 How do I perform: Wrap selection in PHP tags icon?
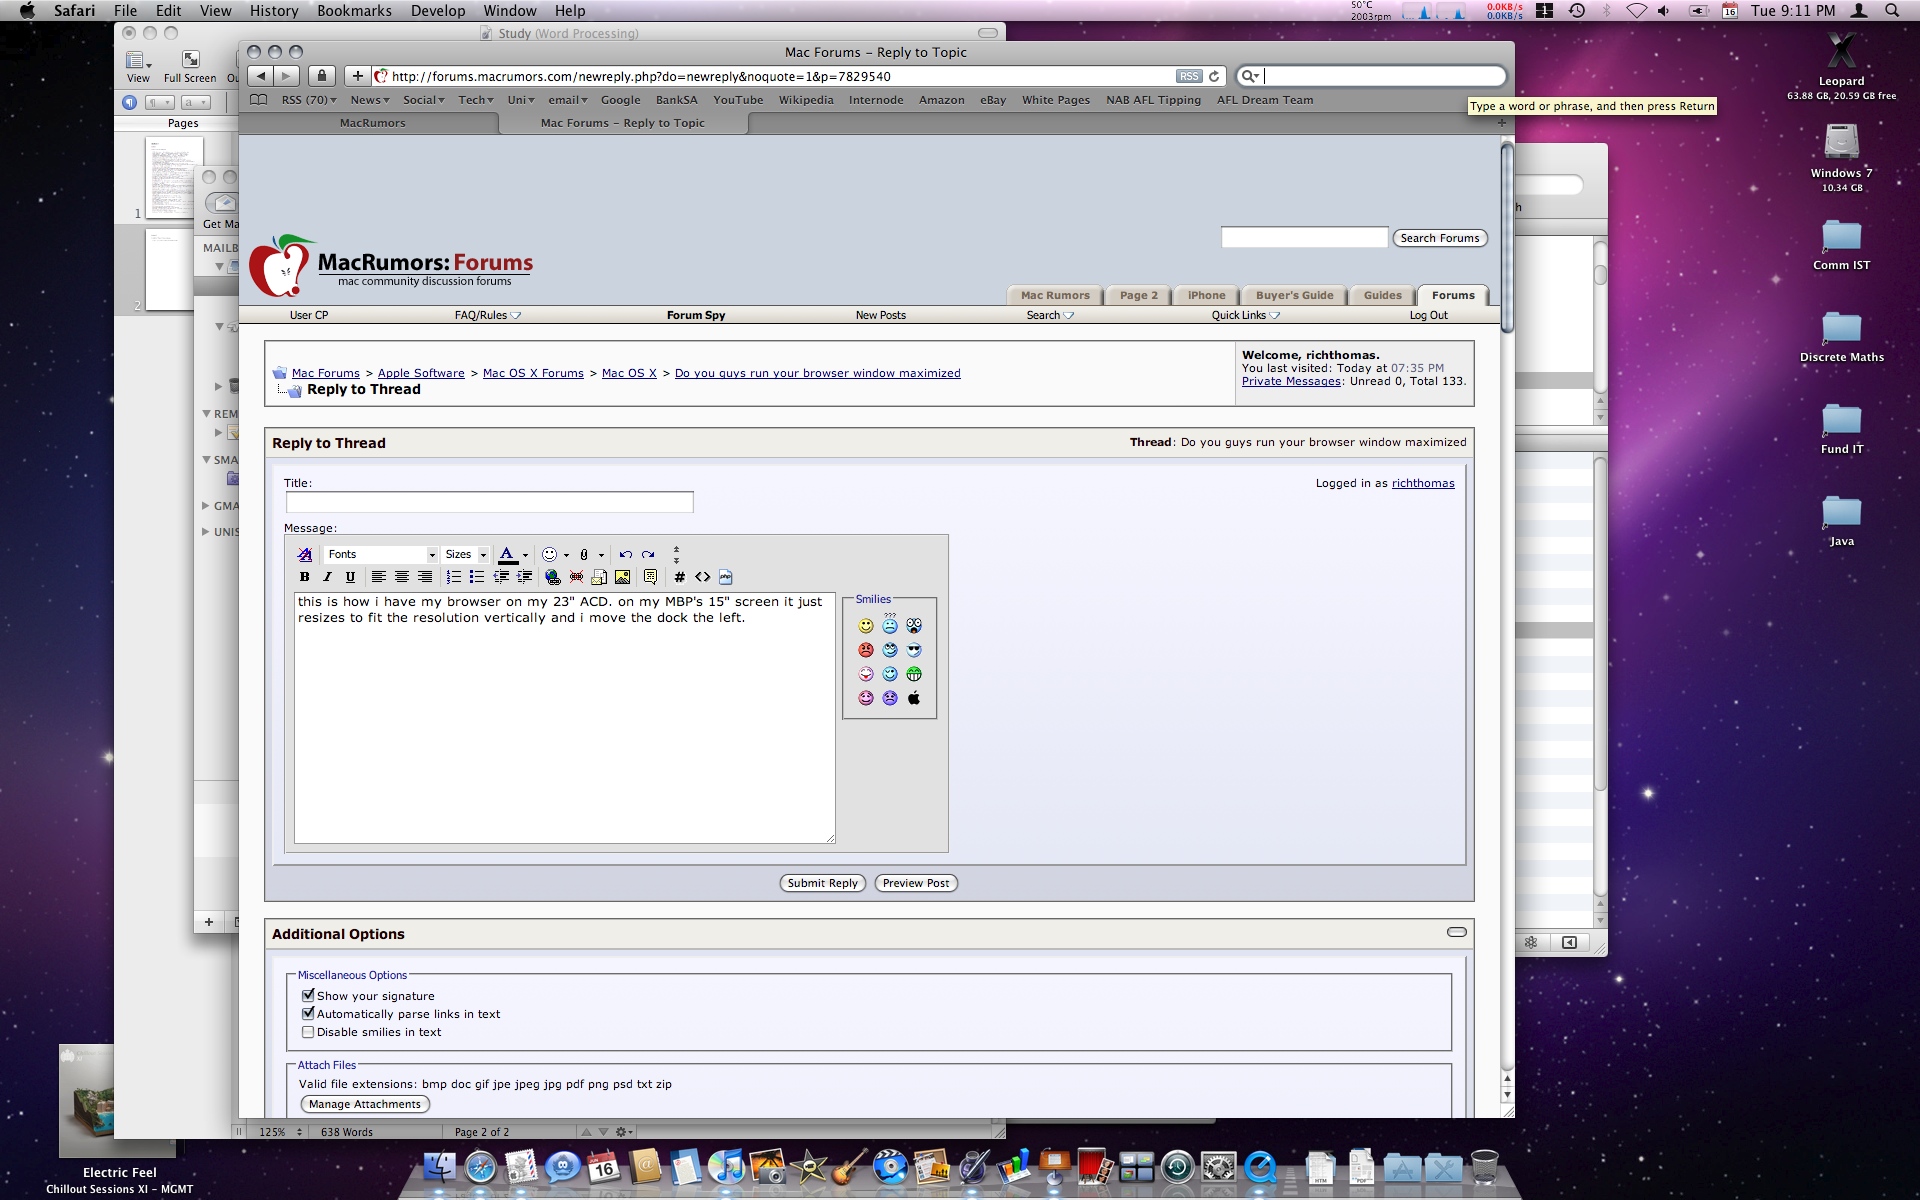pos(725,577)
